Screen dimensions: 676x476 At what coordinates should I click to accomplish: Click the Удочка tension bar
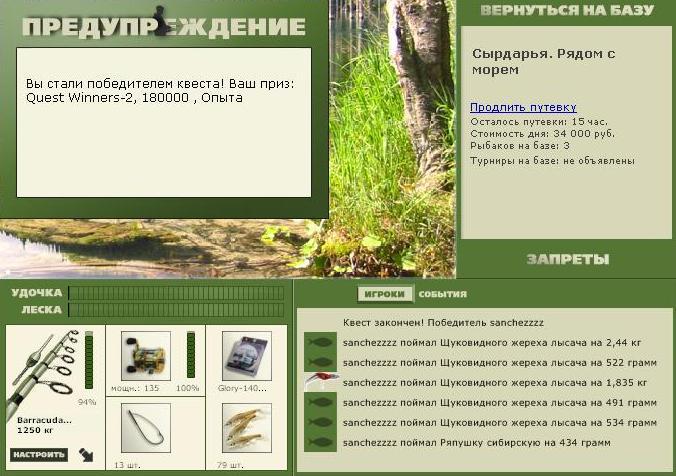[x=176, y=293]
